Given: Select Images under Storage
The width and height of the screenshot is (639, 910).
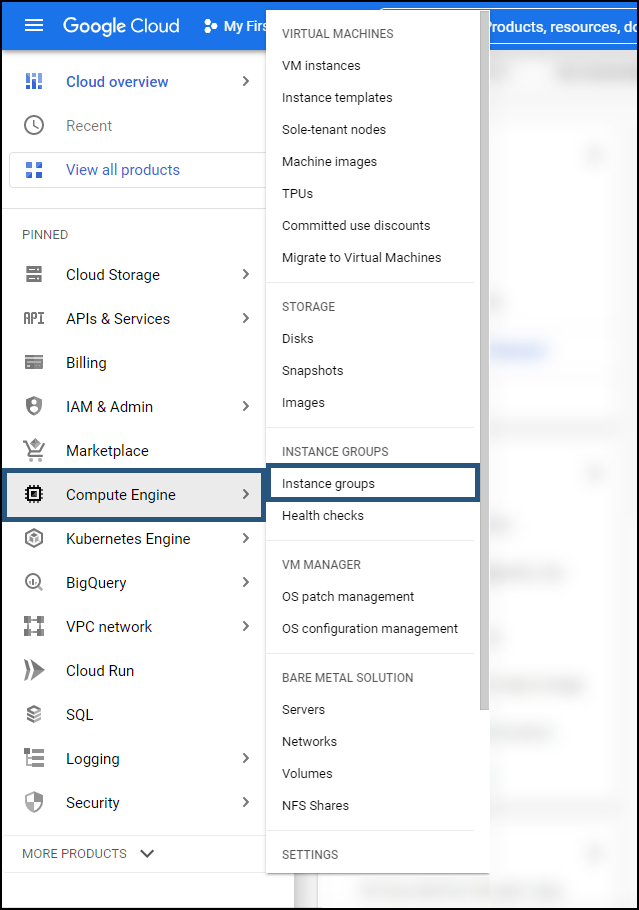Looking at the screenshot, I should click(303, 402).
